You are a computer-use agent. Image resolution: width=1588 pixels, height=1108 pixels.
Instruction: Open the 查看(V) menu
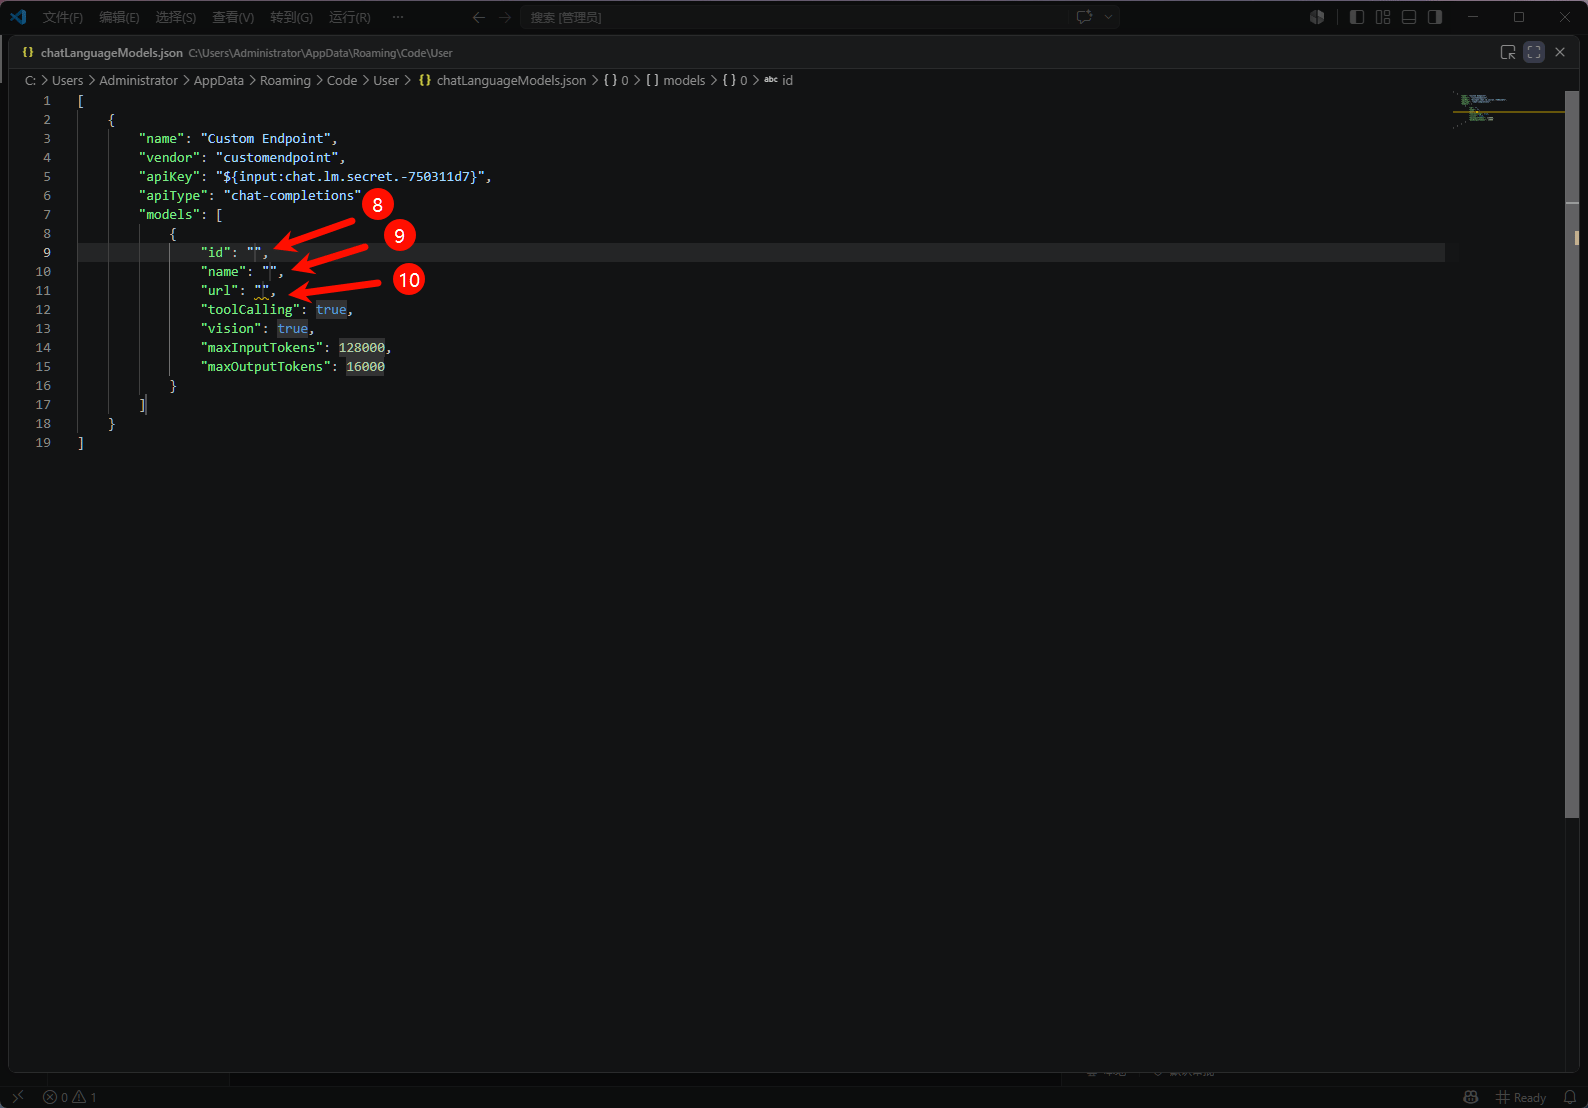pos(233,17)
